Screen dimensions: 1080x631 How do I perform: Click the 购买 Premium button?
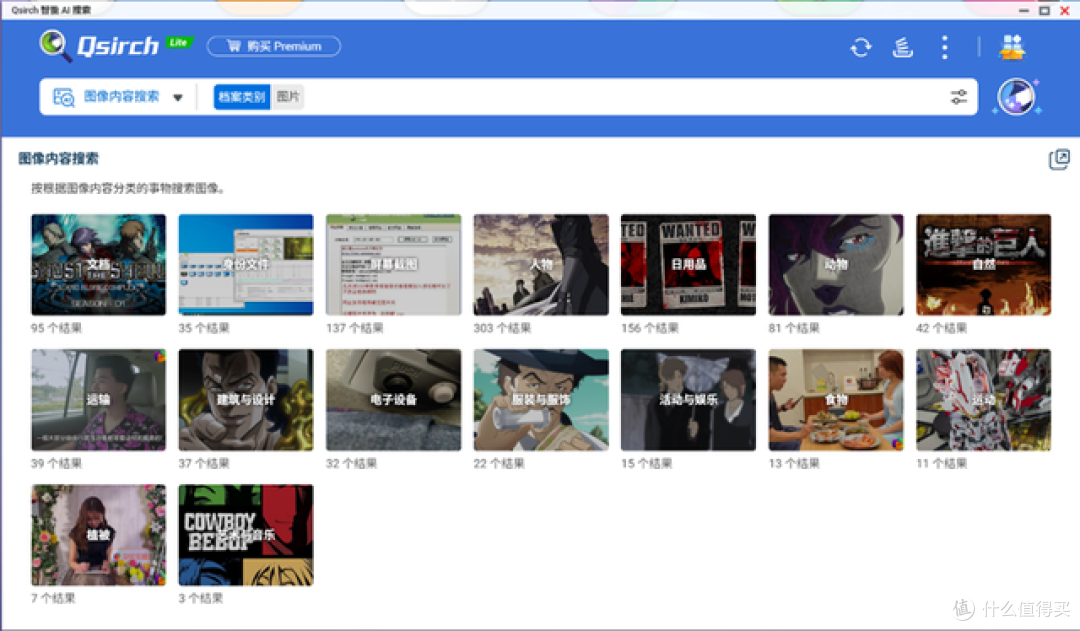tap(273, 46)
